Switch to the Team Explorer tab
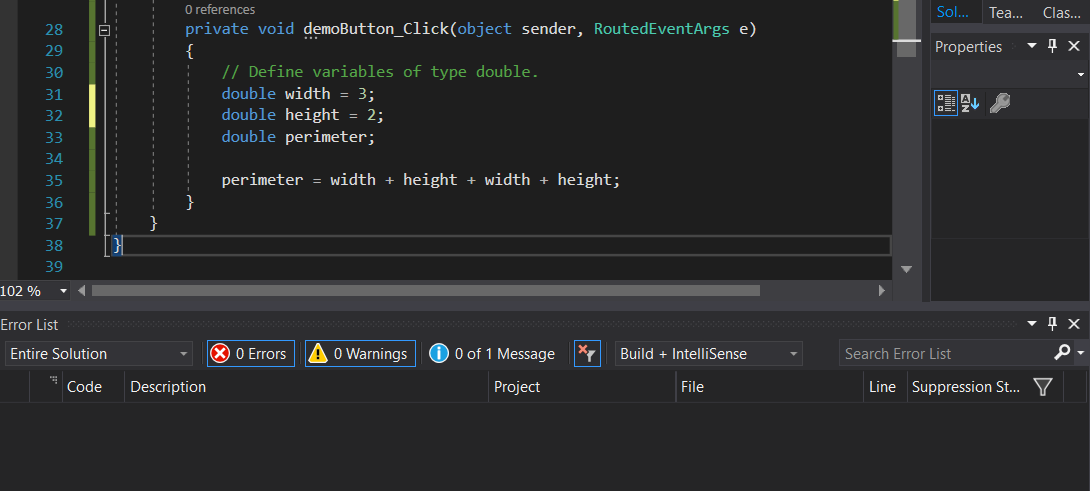The image size is (1090, 491). pos(1005,12)
